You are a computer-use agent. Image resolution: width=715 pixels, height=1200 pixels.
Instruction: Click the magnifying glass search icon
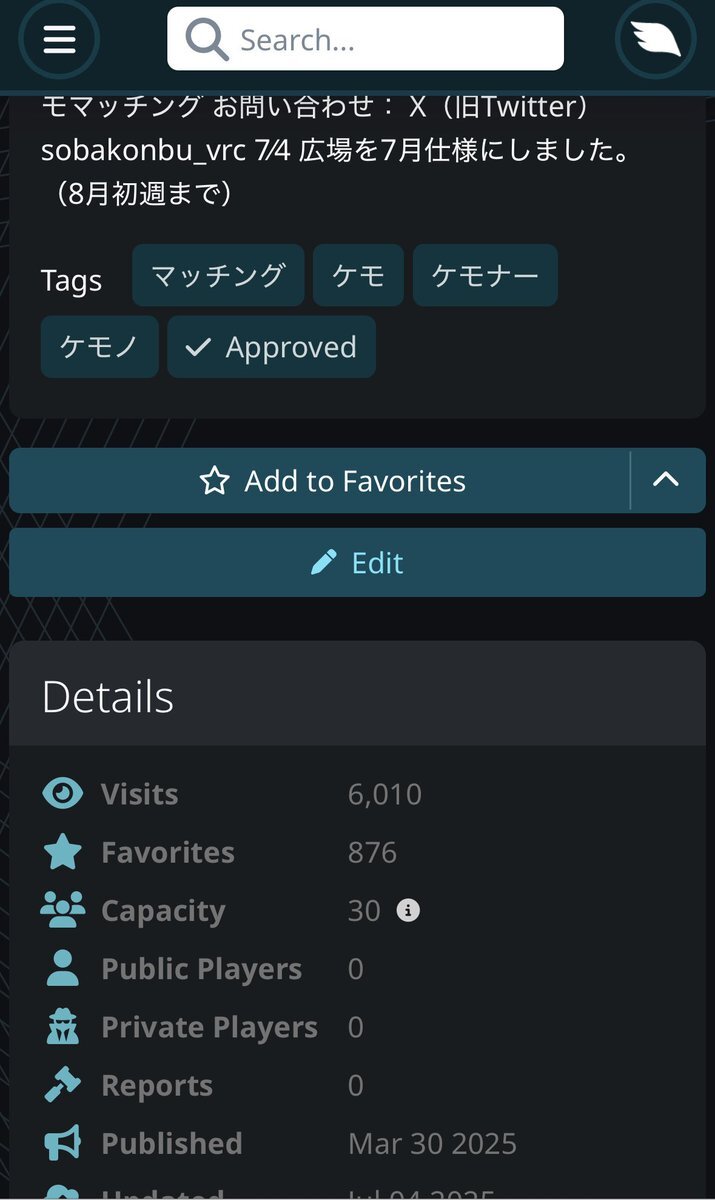[x=207, y=39]
